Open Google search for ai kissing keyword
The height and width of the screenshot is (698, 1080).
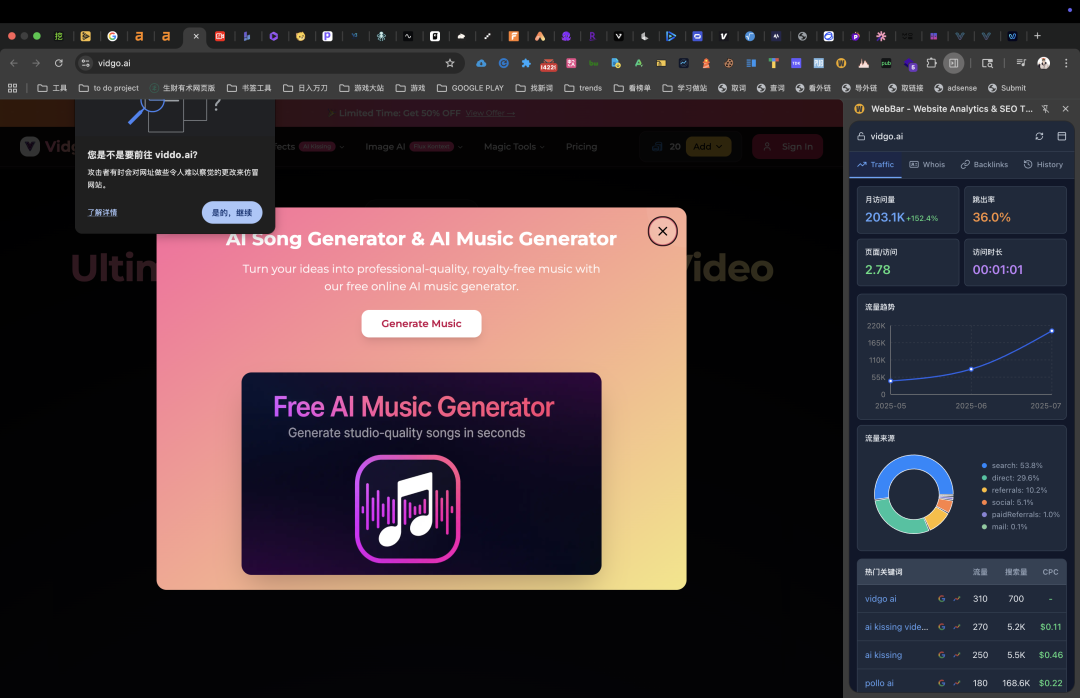click(941, 655)
